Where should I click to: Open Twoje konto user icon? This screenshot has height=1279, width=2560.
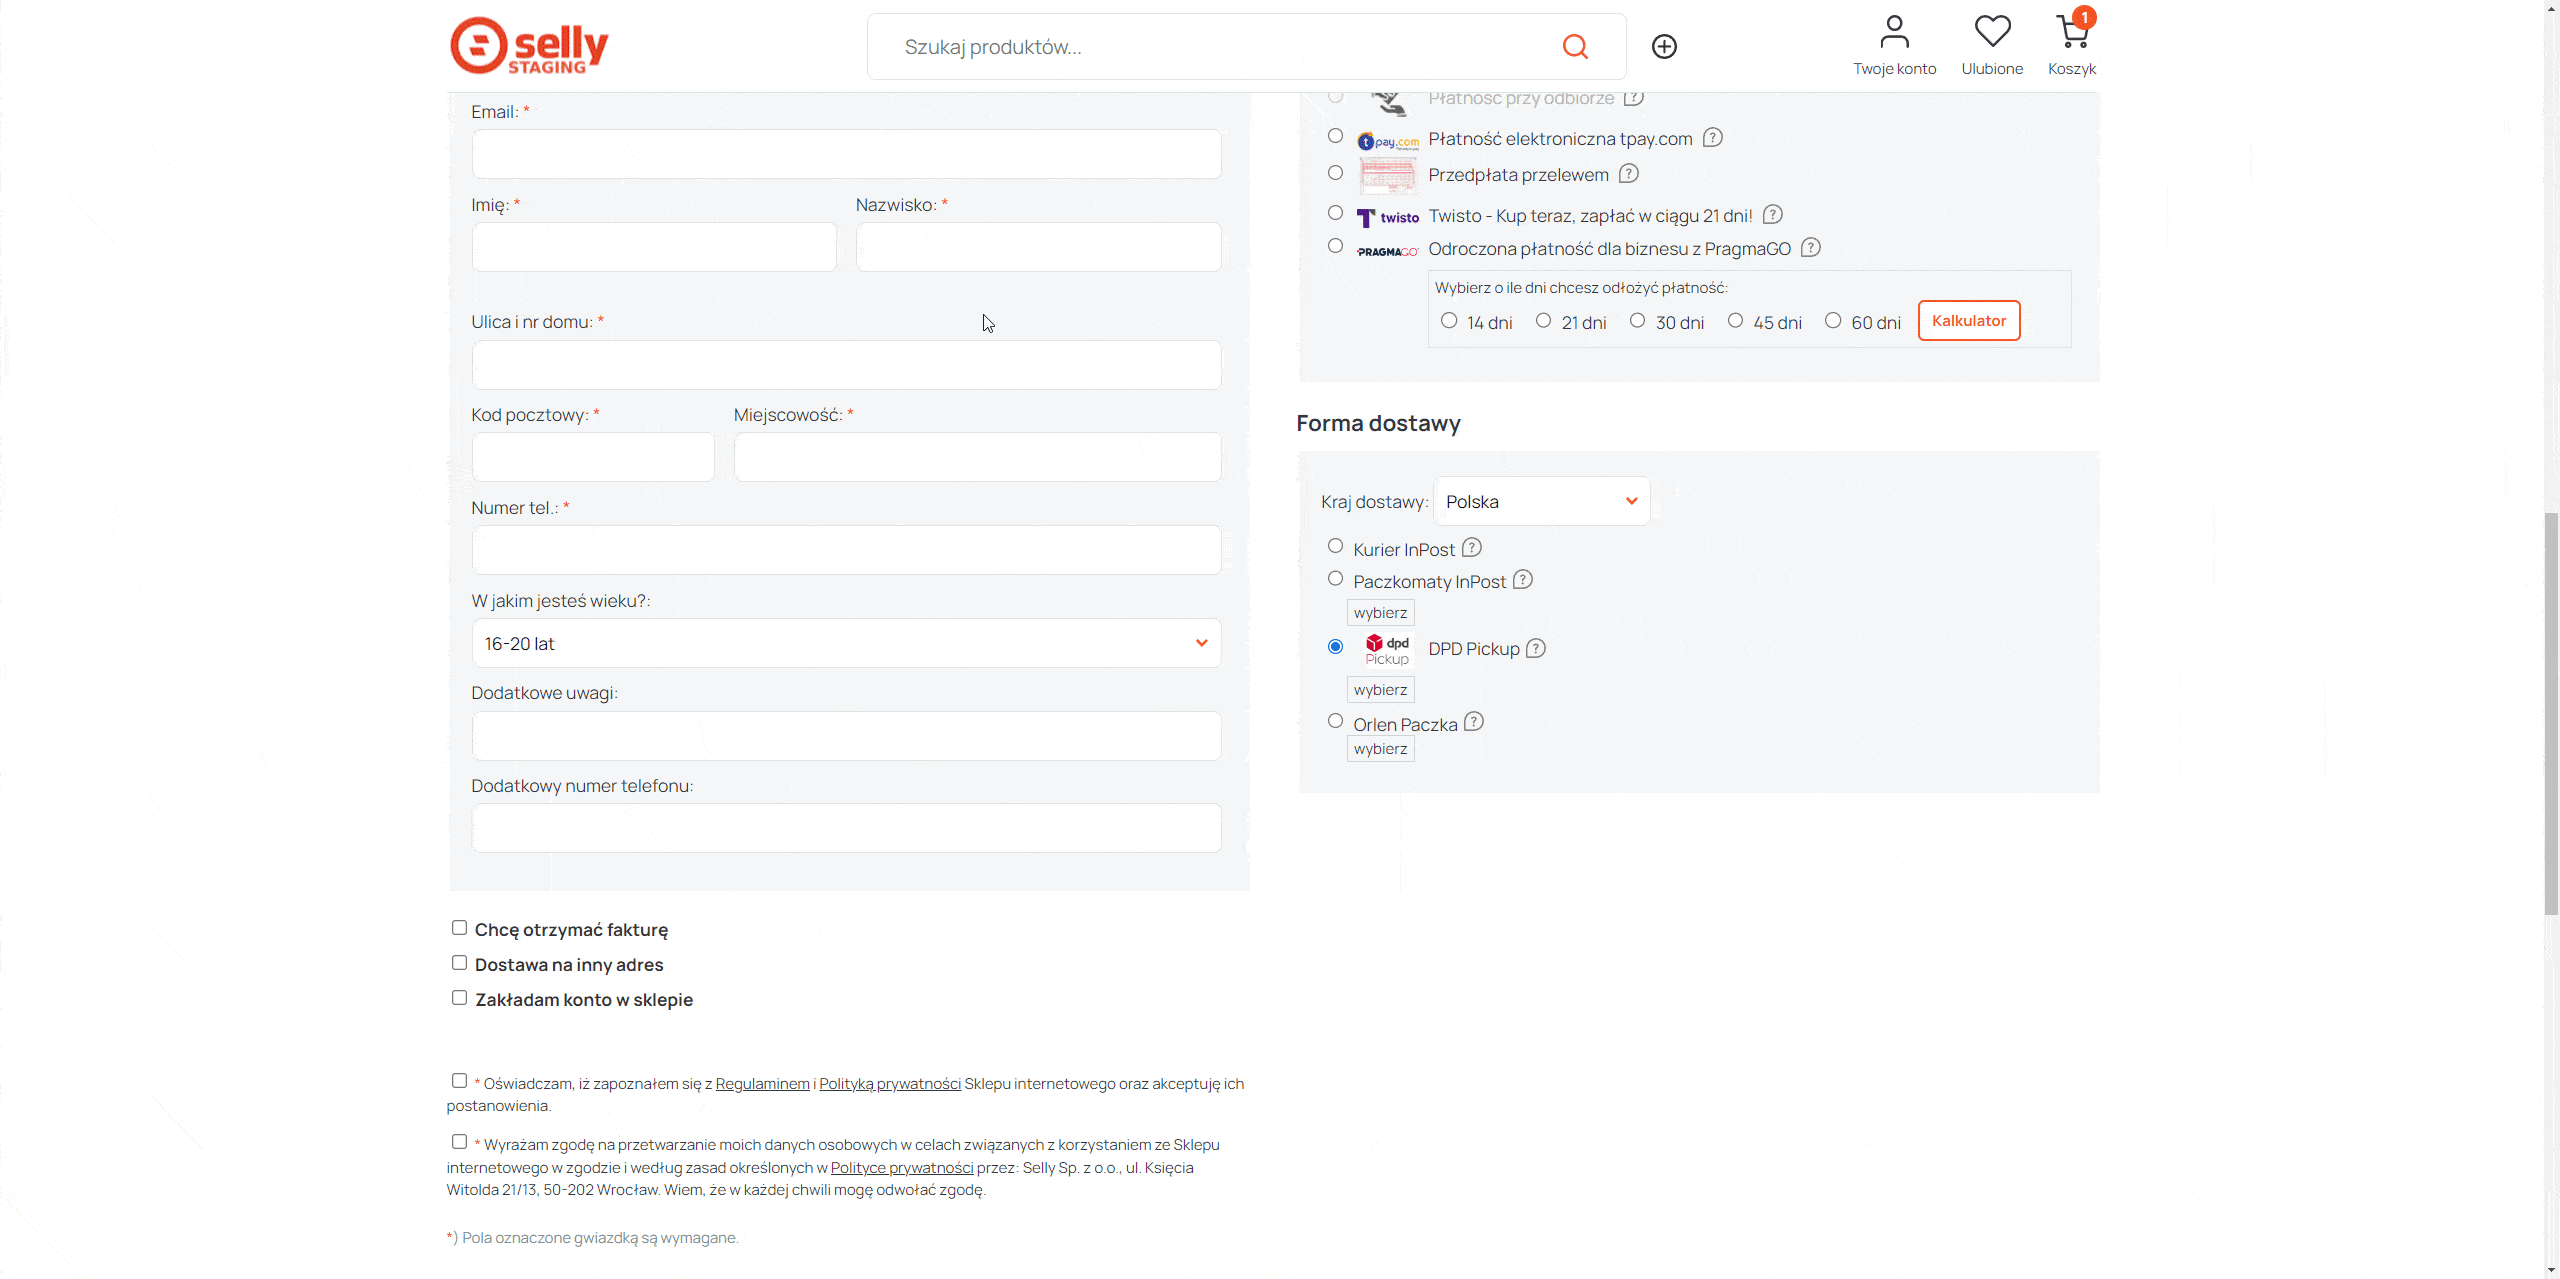[1894, 32]
